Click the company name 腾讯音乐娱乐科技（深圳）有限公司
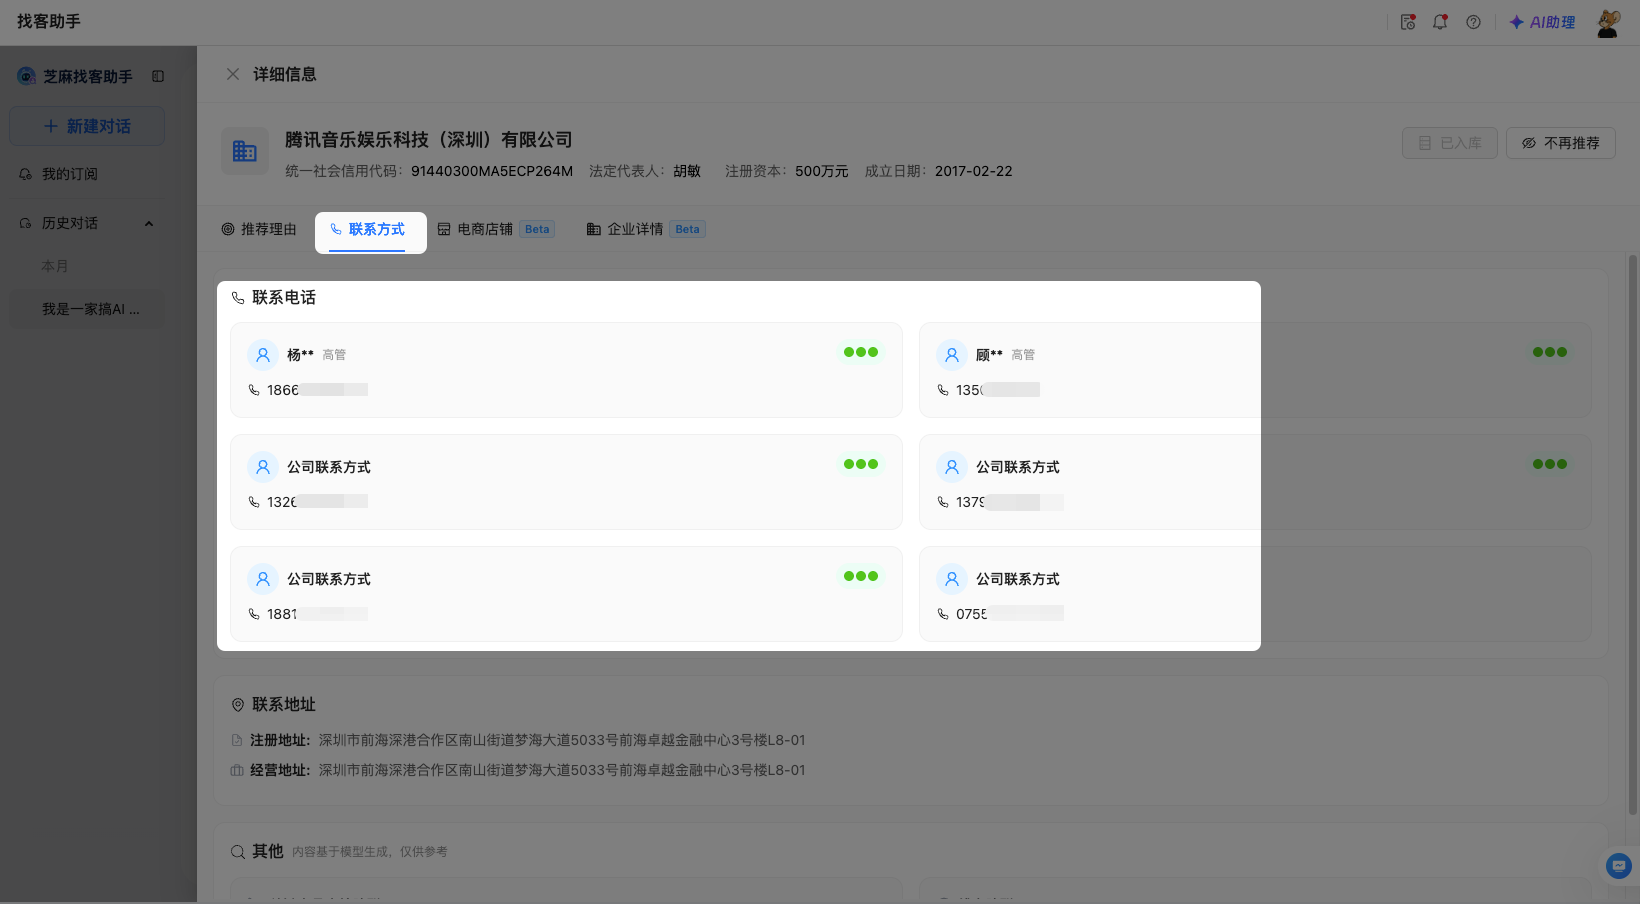Viewport: 1640px width, 904px height. (429, 140)
